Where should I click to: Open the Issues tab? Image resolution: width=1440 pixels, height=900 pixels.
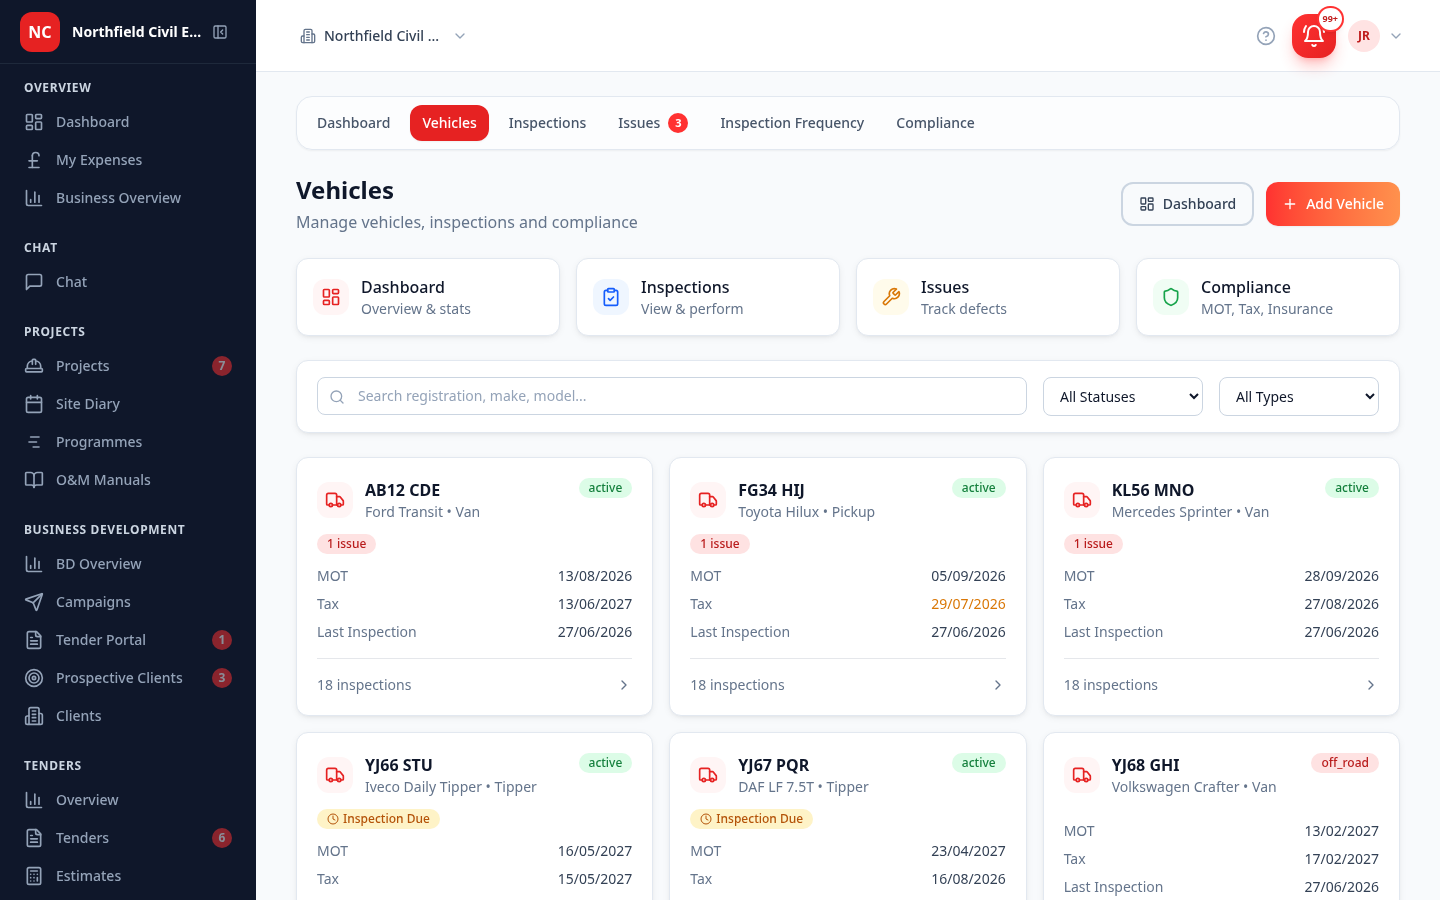tap(652, 123)
